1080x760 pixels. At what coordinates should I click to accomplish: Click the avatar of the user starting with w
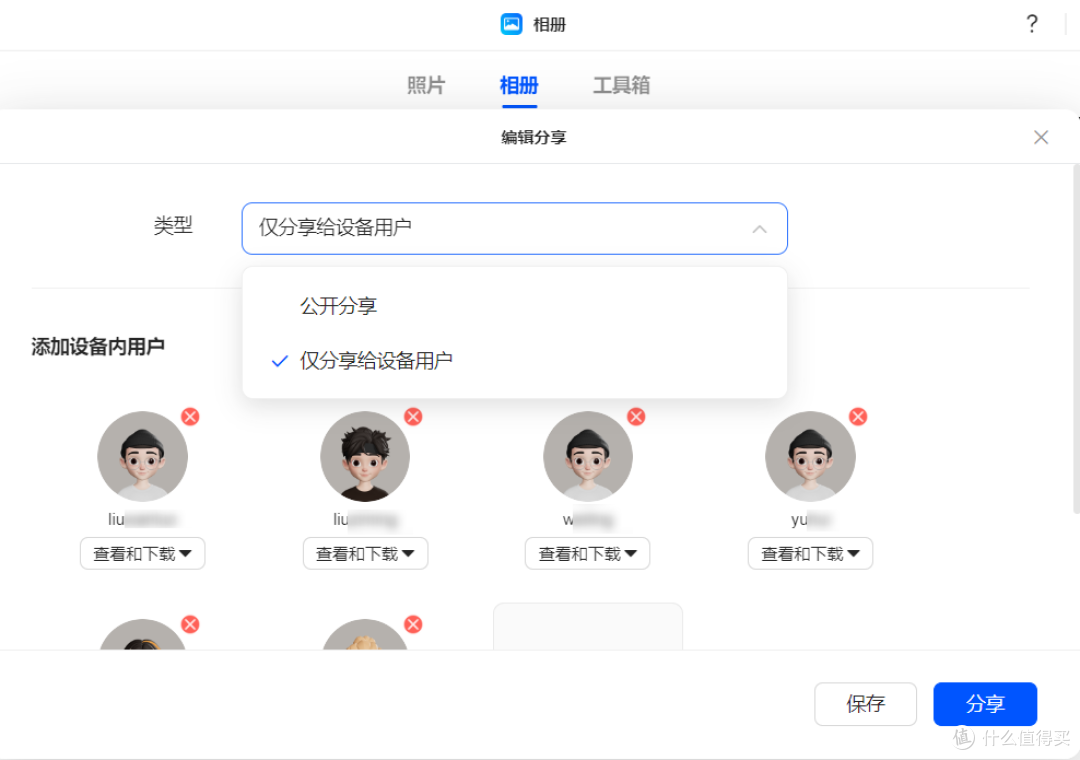588,456
